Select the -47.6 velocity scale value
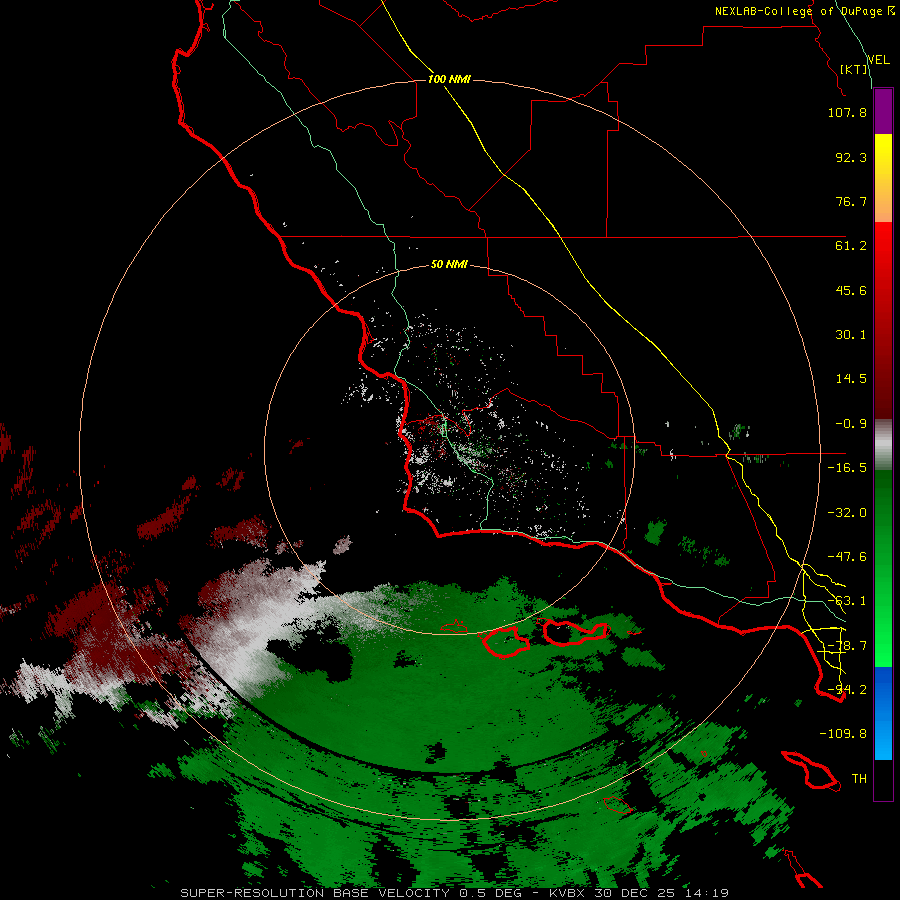The height and width of the screenshot is (900, 900). coord(847,557)
